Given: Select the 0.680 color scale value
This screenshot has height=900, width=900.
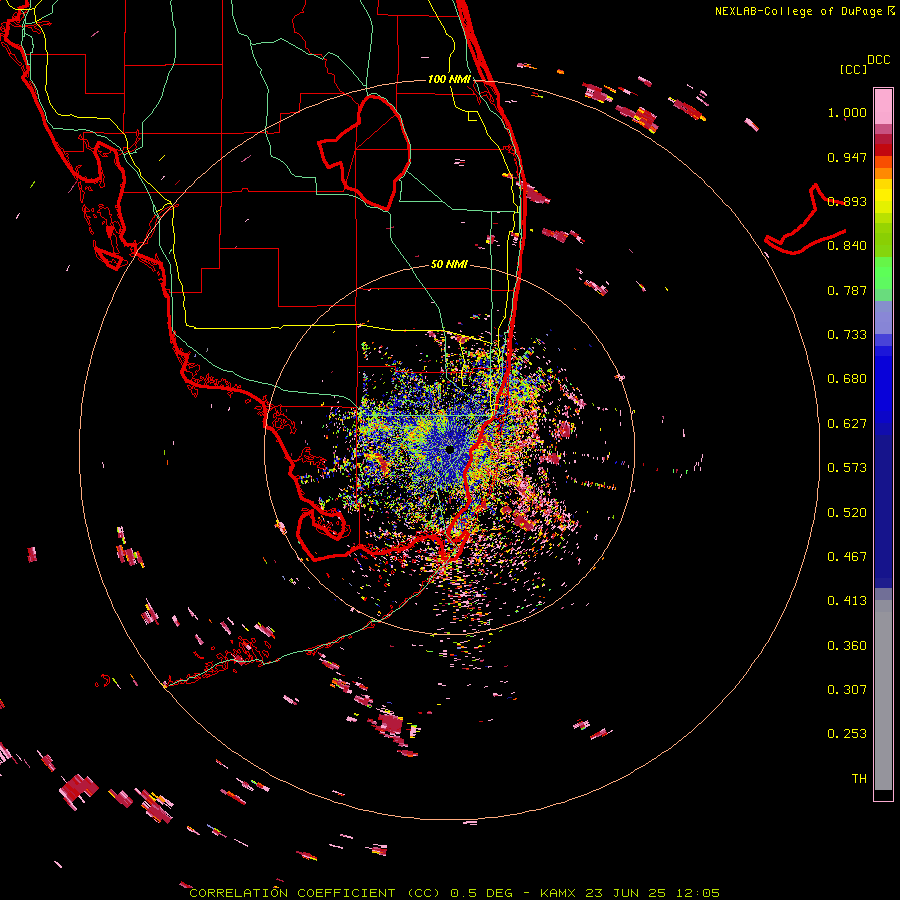Looking at the screenshot, I should tap(847, 379).
